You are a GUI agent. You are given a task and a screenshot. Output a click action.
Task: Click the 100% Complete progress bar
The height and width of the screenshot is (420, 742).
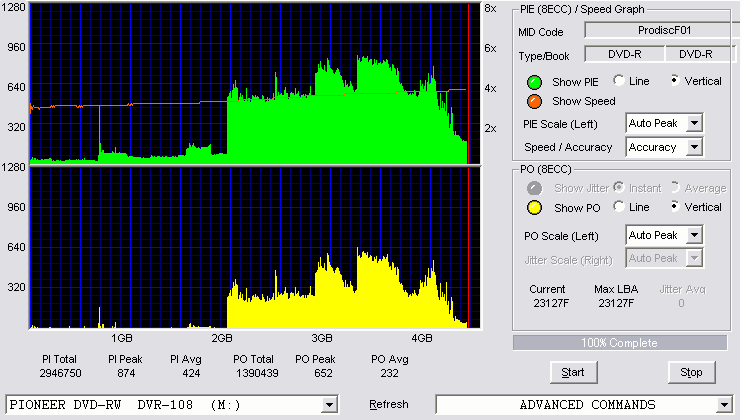pos(619,343)
